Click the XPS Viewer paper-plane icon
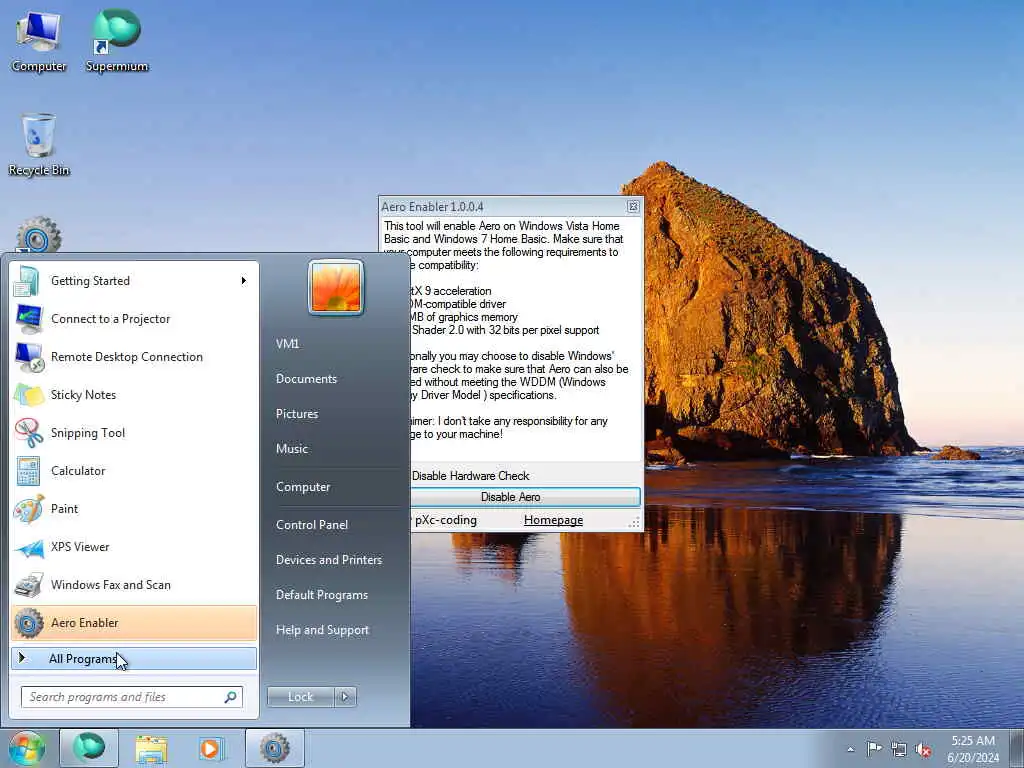 click(29, 547)
